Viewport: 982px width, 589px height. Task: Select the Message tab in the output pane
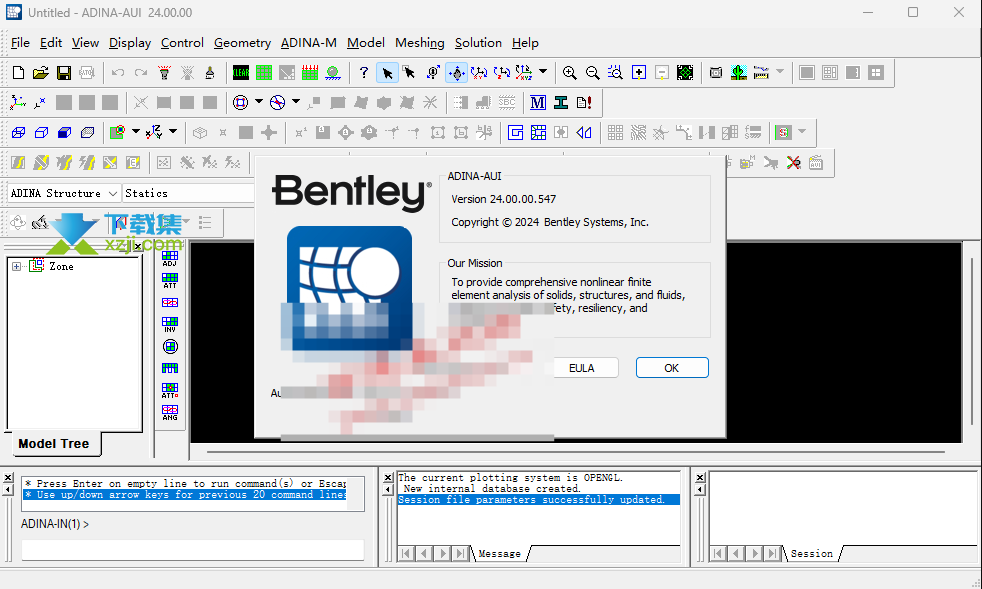(x=499, y=554)
